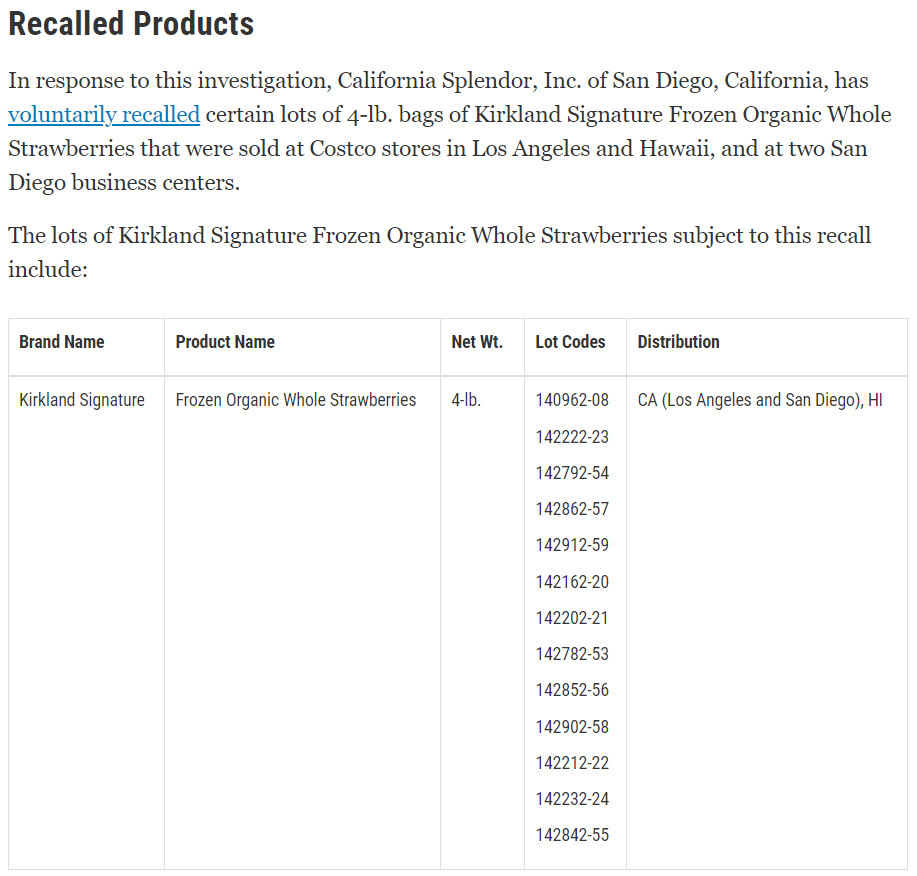Click lot code 142912-59
The height and width of the screenshot is (876, 917).
[572, 545]
